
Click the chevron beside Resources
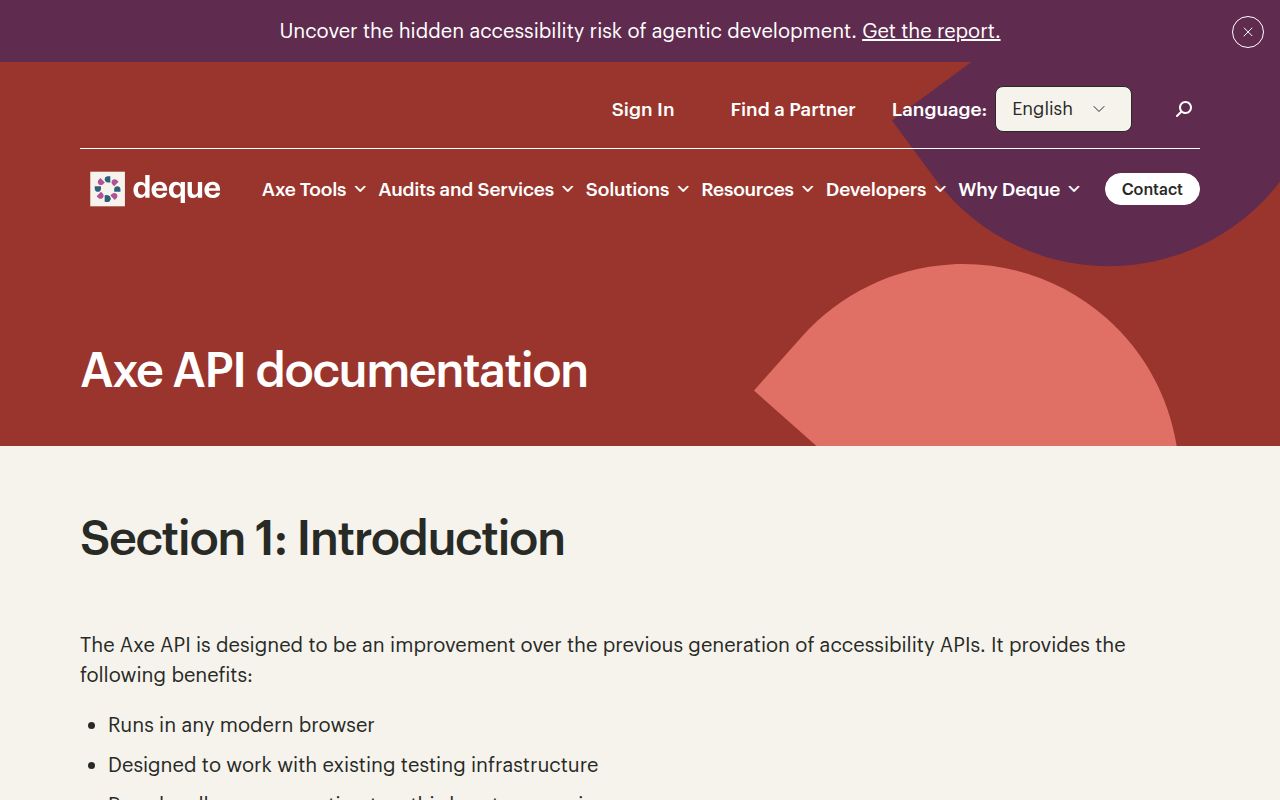(807, 189)
